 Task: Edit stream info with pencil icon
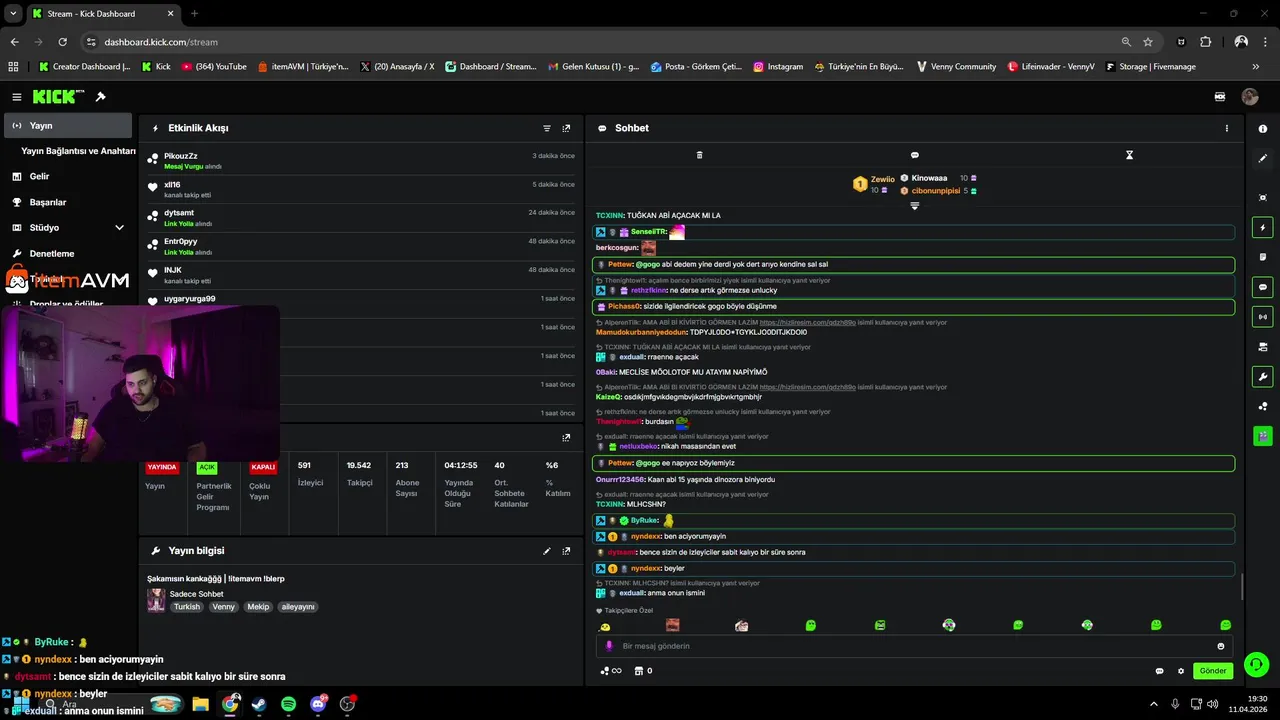tap(547, 551)
